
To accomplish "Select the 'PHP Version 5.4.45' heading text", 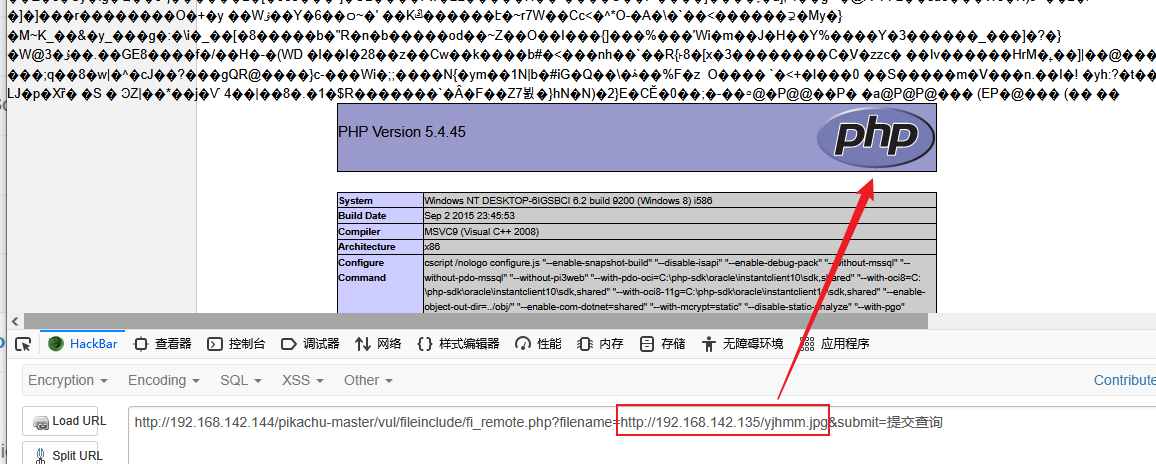I will 402,132.
